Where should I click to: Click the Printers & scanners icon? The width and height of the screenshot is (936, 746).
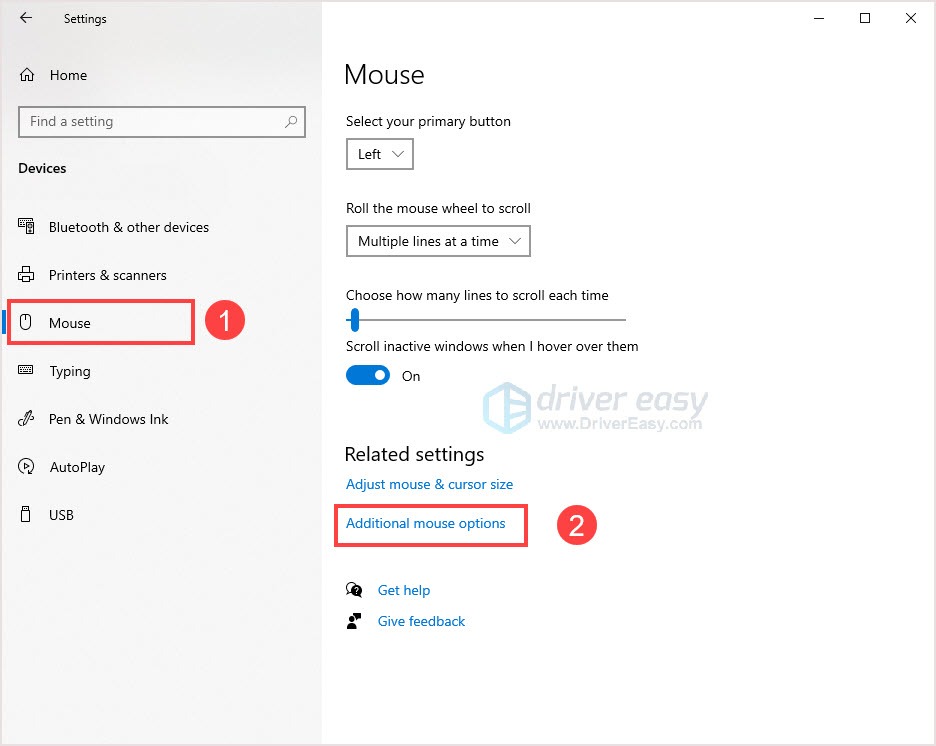click(x=27, y=275)
